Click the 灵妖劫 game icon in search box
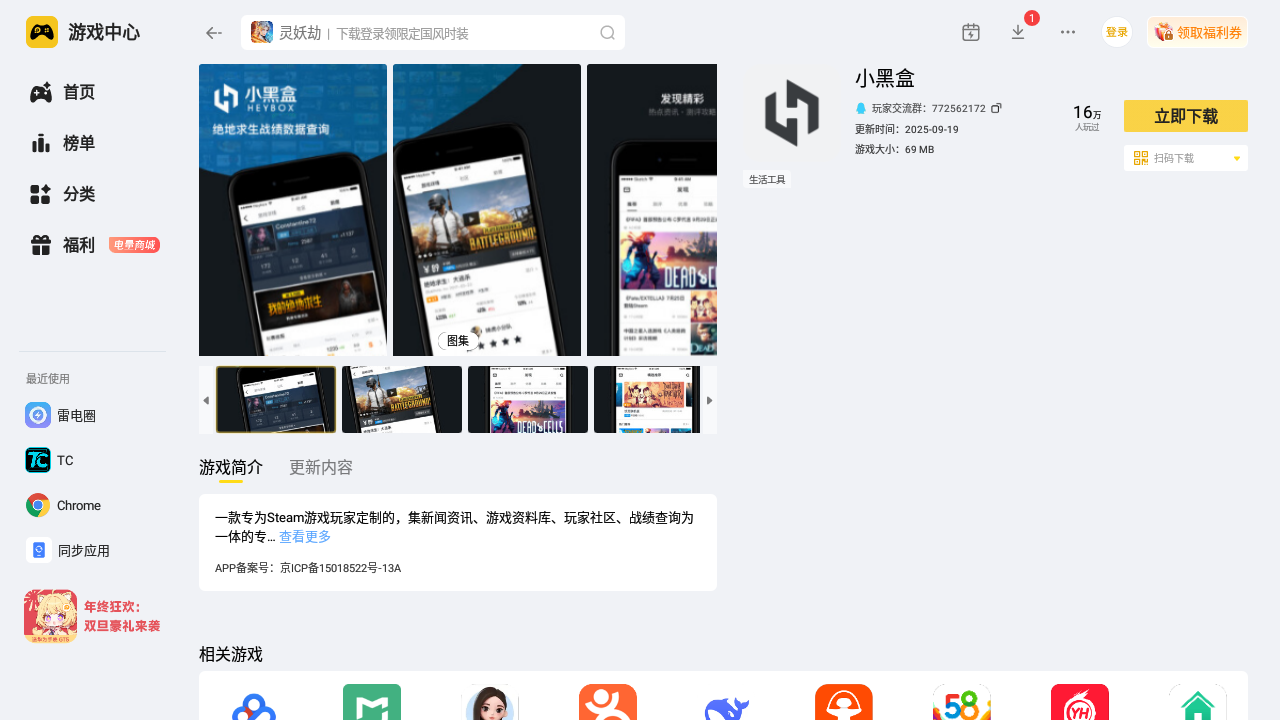The width and height of the screenshot is (1280, 720). click(262, 32)
